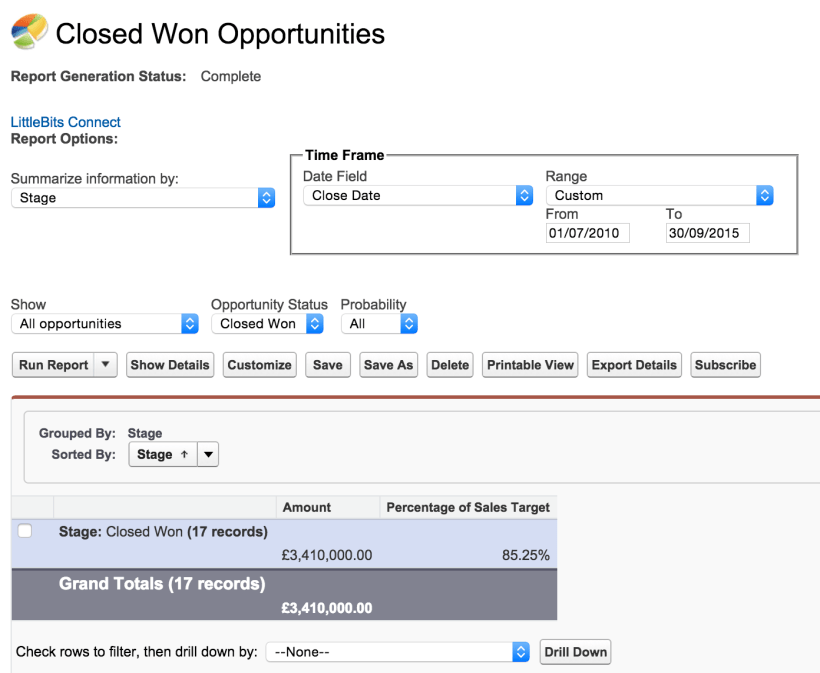Screen dimensions: 820x673
Task: Click the report pie chart icon
Action: [x=28, y=33]
